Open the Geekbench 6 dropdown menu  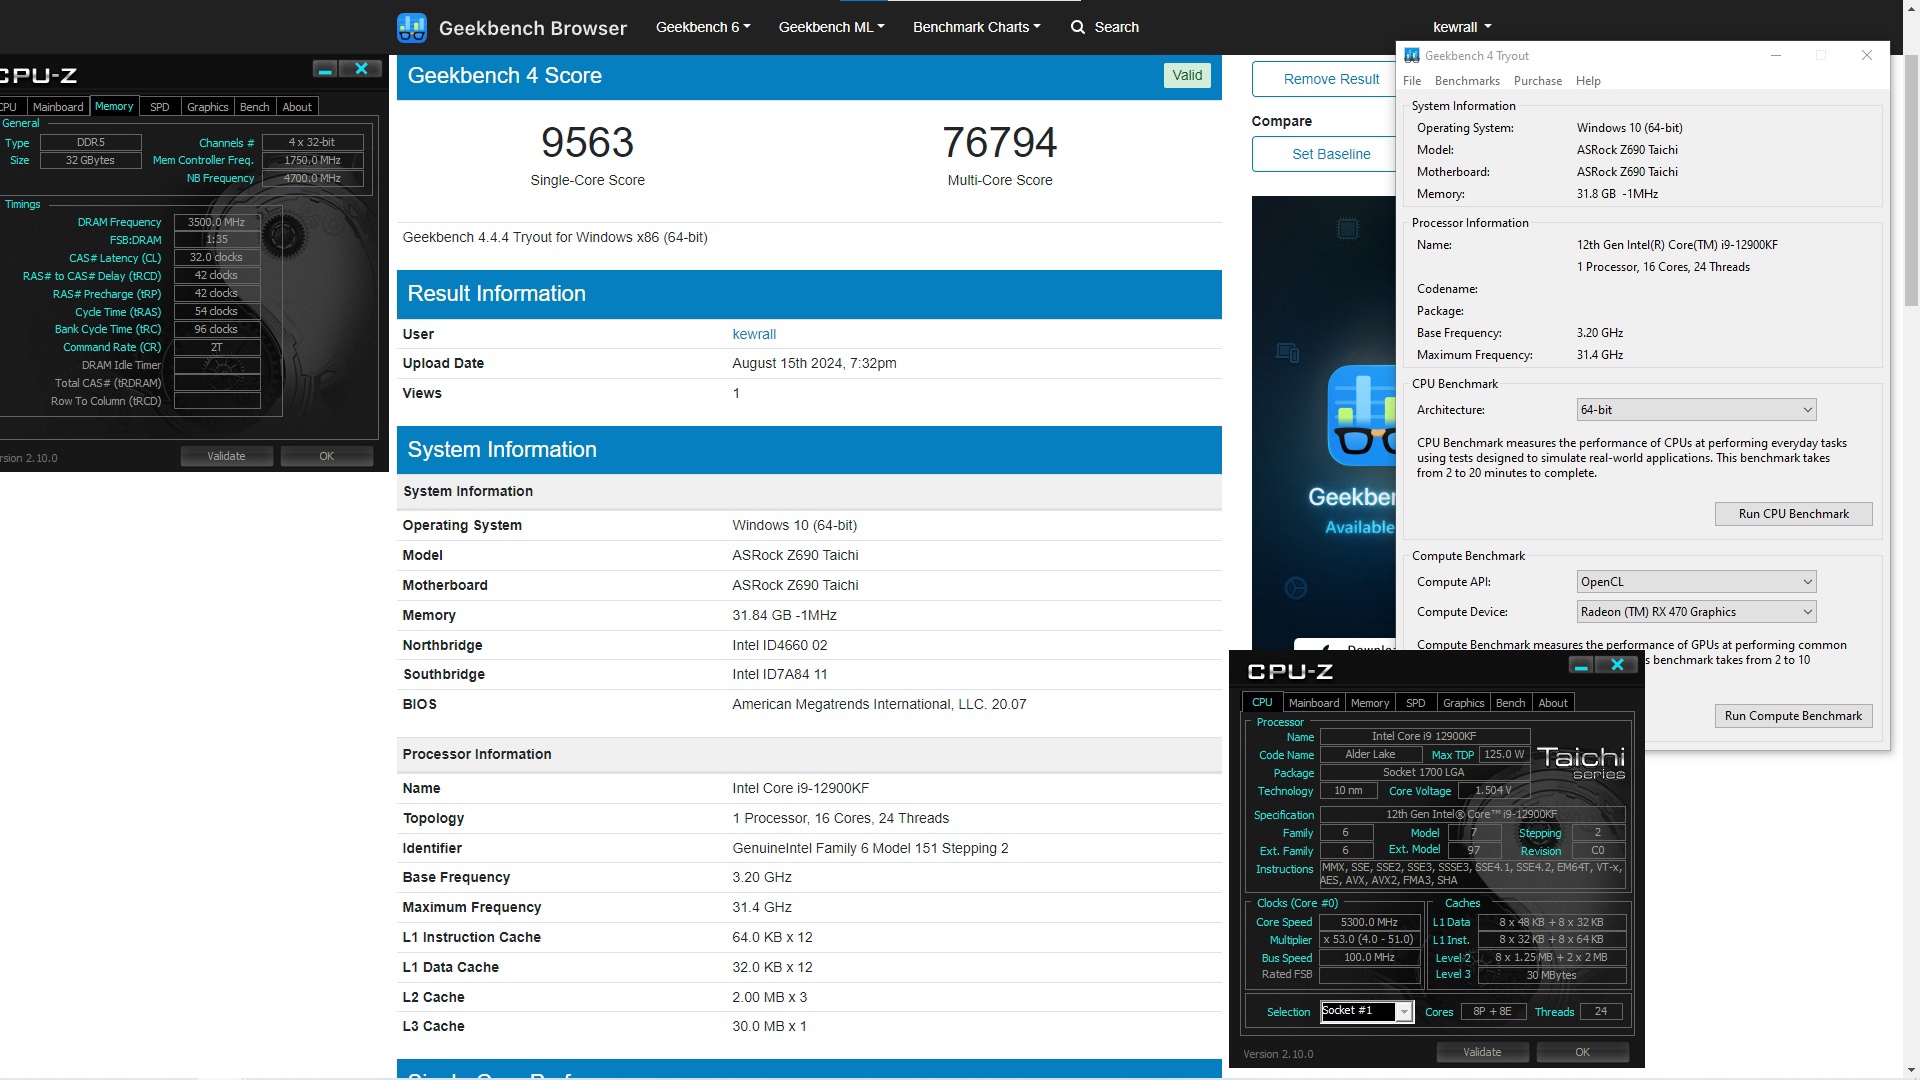tap(703, 27)
